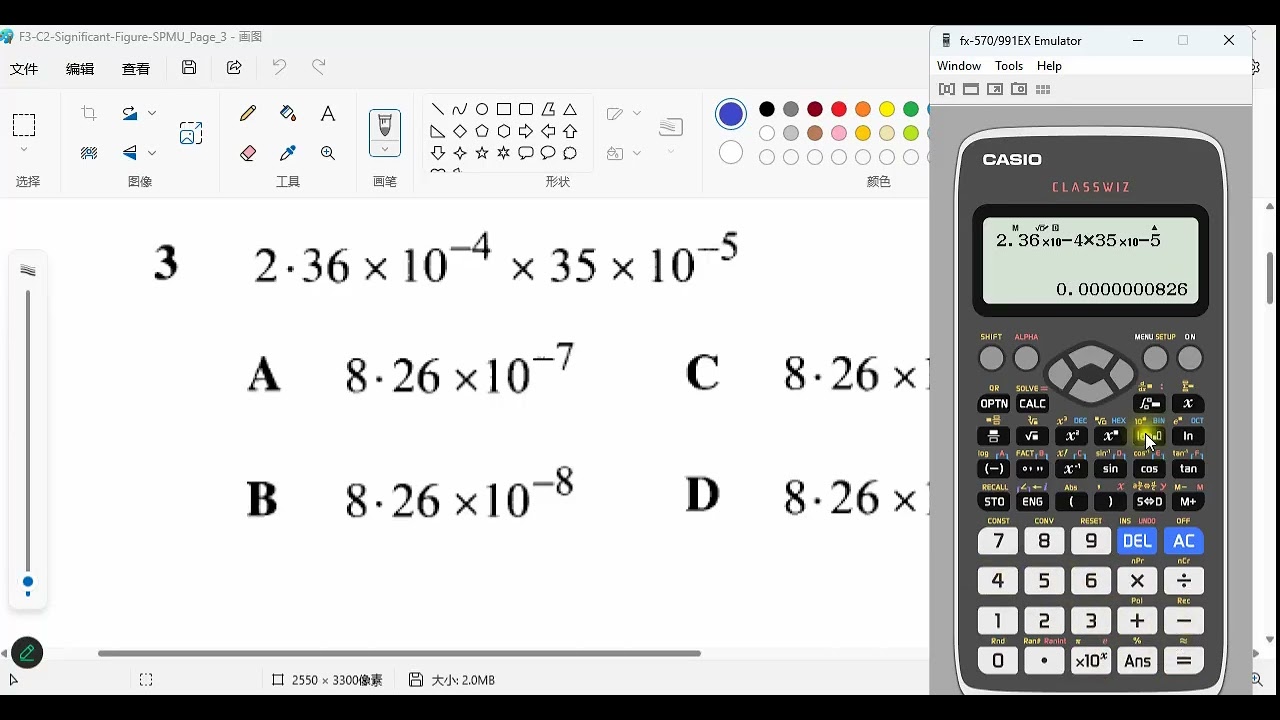1280x720 pixels.
Task: Click the Share icon in Paint
Action: click(x=234, y=68)
